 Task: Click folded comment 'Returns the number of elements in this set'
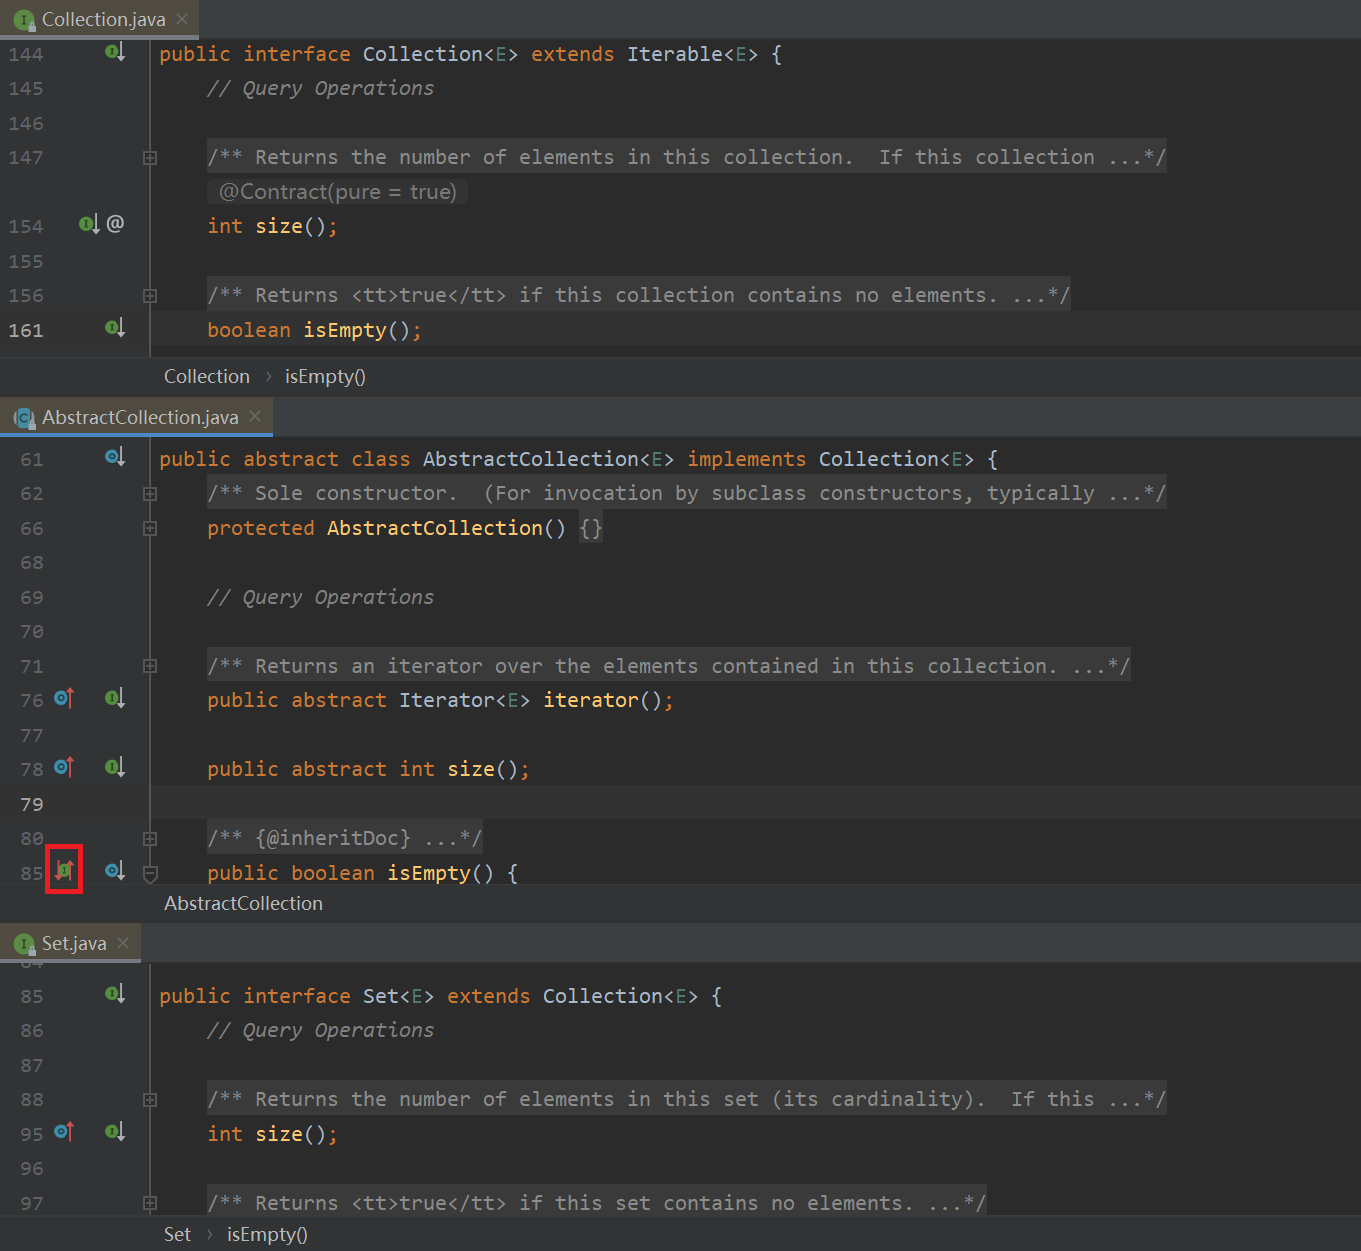[x=687, y=1099]
